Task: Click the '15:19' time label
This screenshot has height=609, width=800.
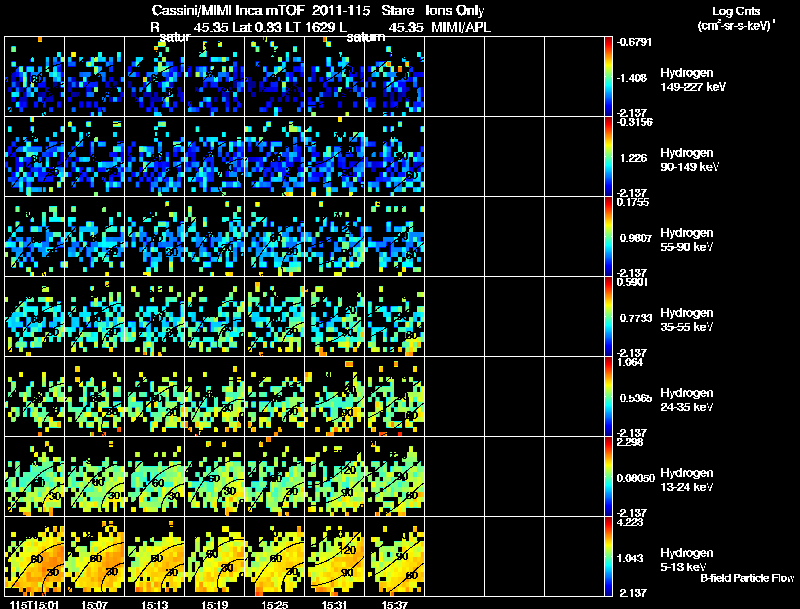Action: tap(214, 605)
